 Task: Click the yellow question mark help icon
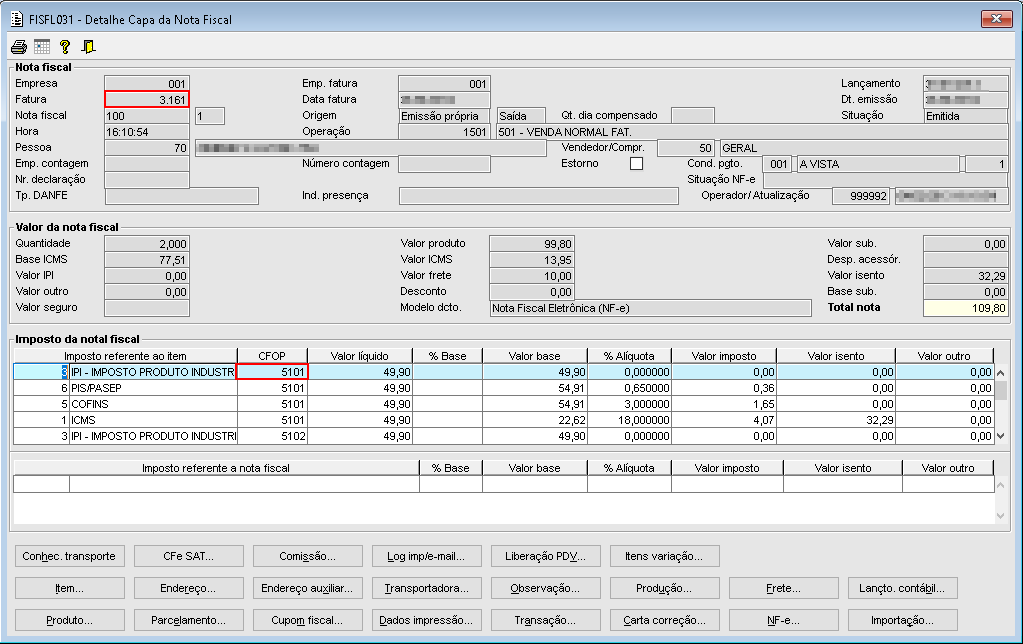click(65, 47)
